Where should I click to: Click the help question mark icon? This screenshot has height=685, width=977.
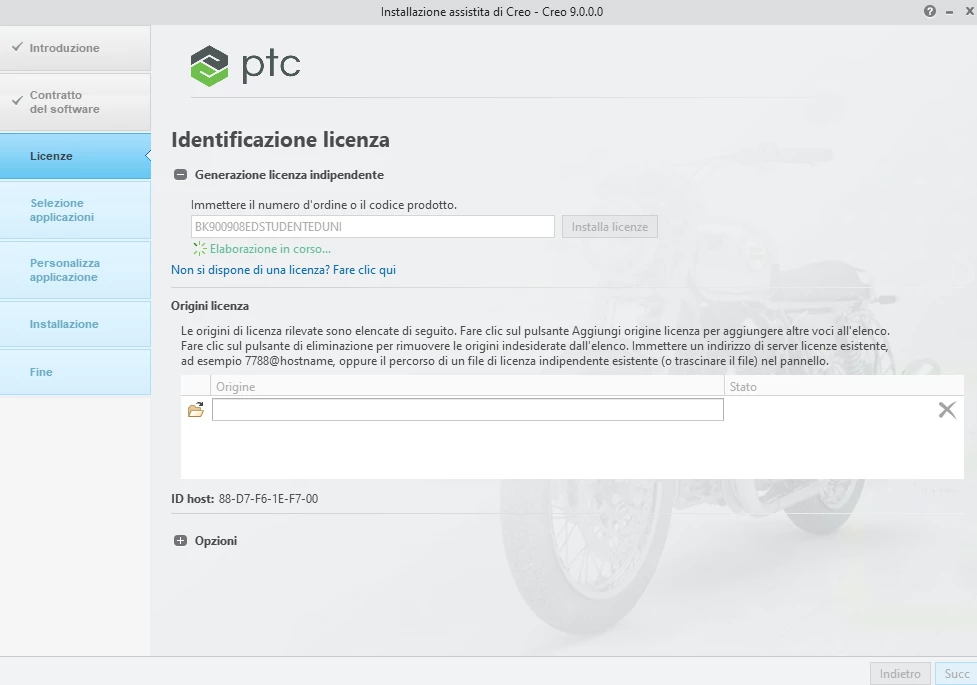point(930,11)
